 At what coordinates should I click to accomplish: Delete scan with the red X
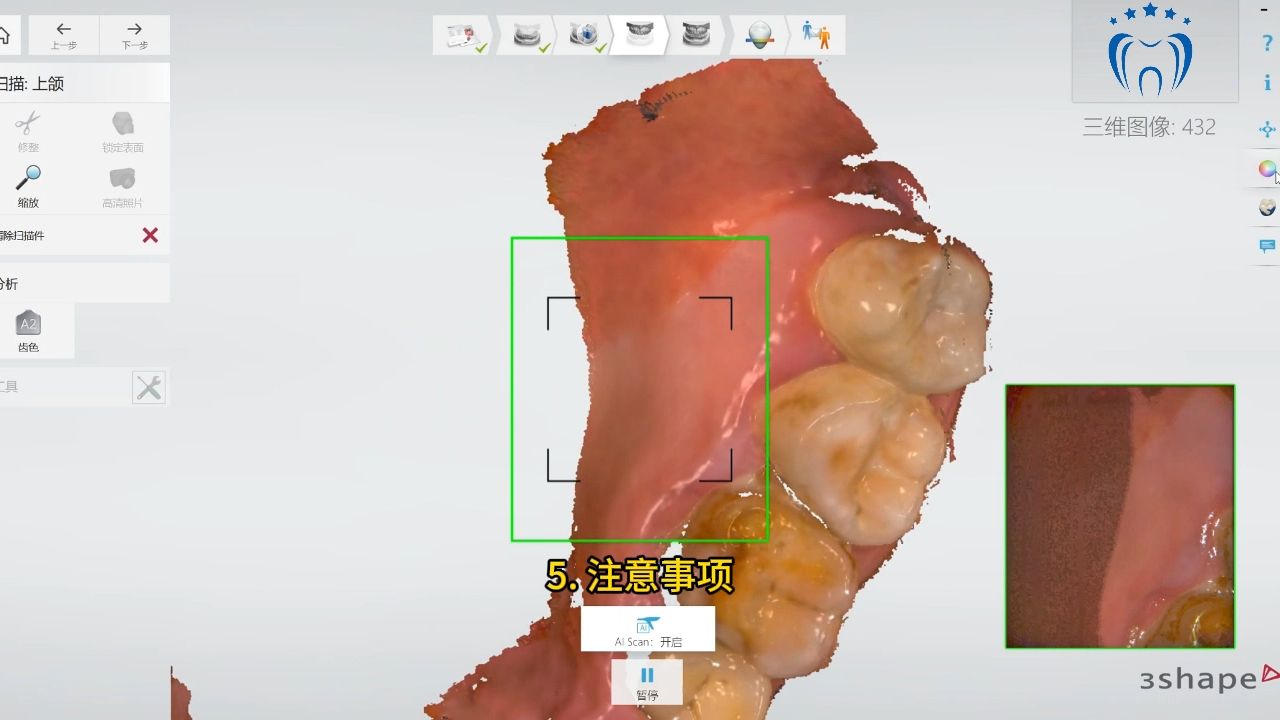(x=150, y=235)
